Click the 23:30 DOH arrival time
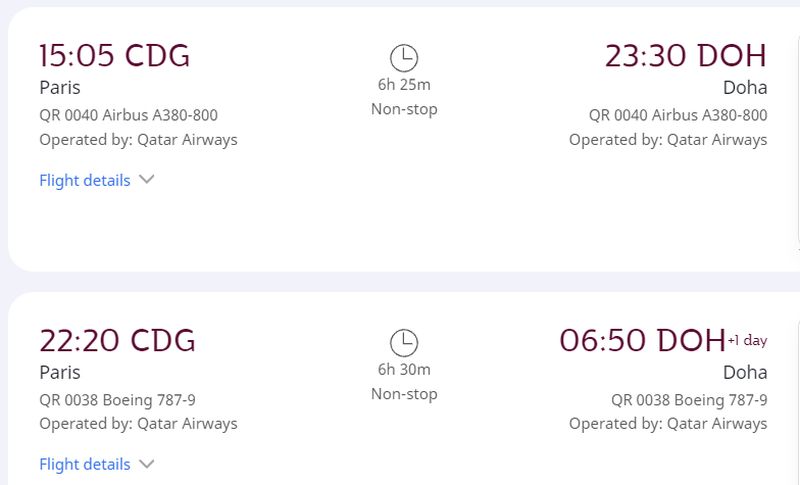This screenshot has width=800, height=485. [686, 56]
